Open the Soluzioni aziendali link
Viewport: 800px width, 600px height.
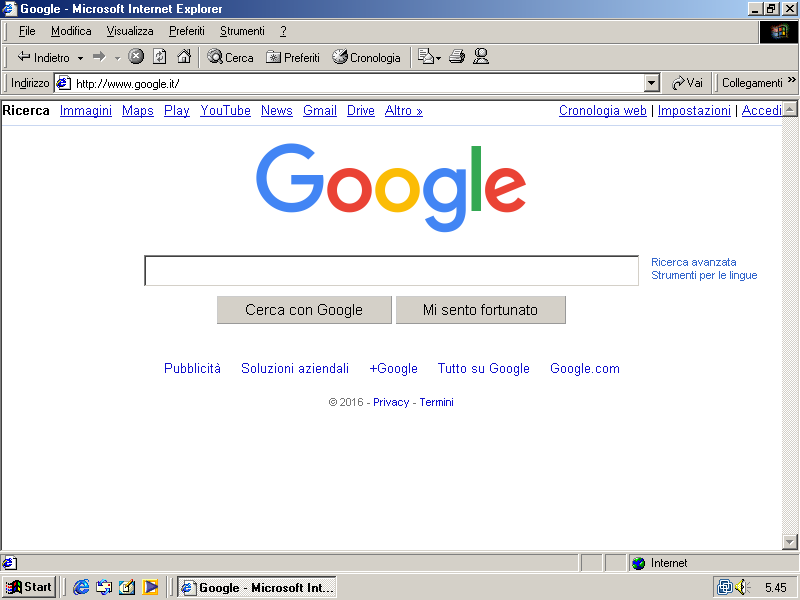click(x=295, y=368)
